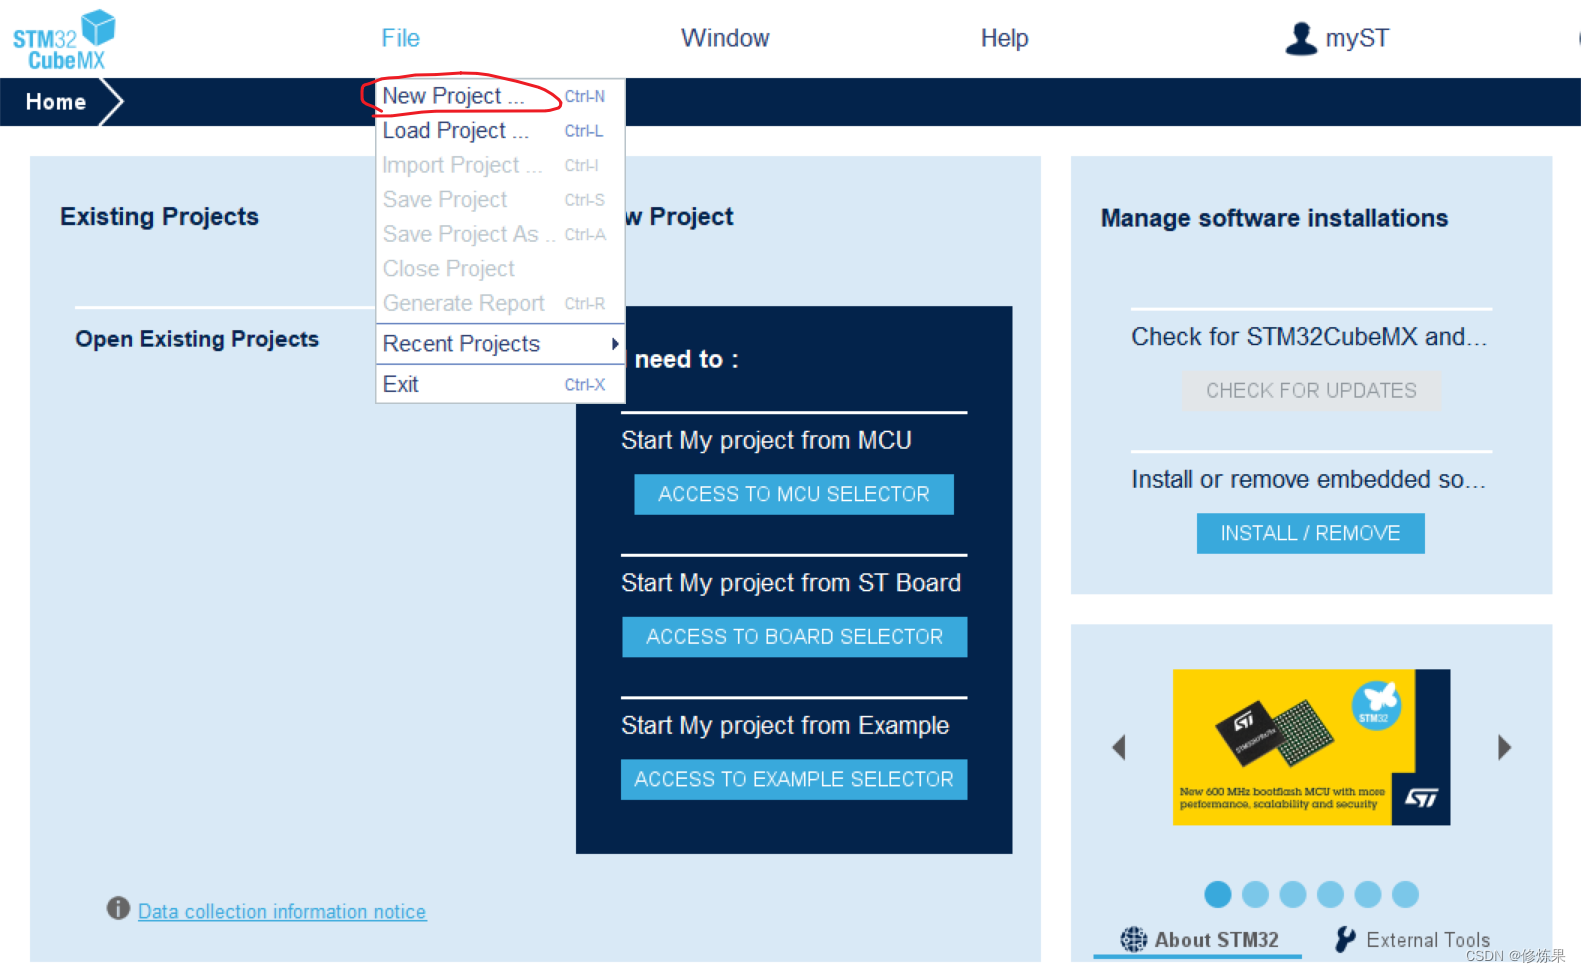The width and height of the screenshot is (1581, 973).
Task: Click ACCESS TO MCU SELECTOR button
Action: click(x=794, y=494)
